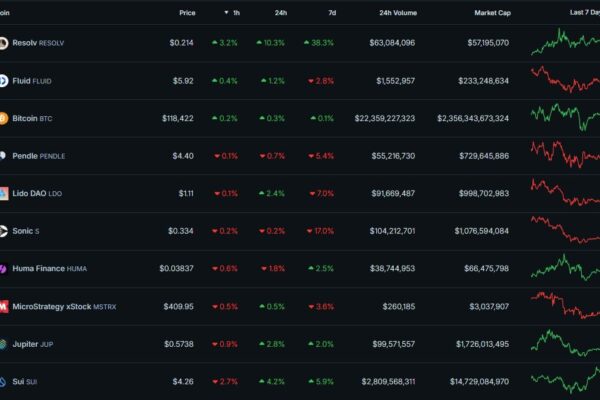
Task: Open the Sui SUI coin page
Action: [24, 382]
